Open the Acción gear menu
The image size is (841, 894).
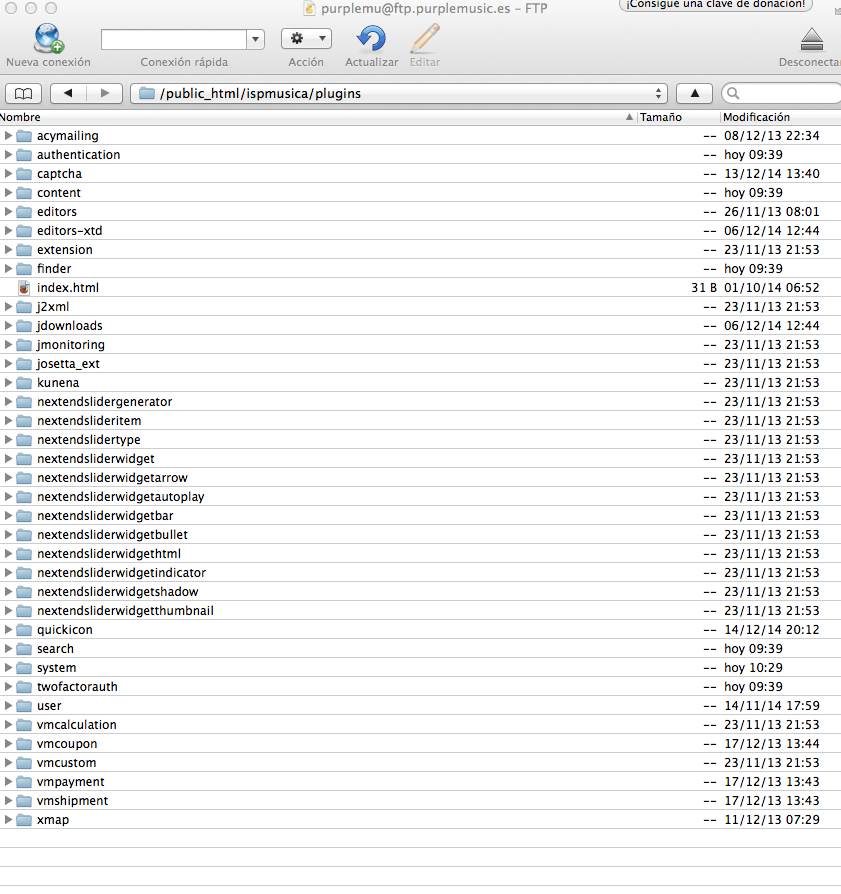(x=306, y=39)
